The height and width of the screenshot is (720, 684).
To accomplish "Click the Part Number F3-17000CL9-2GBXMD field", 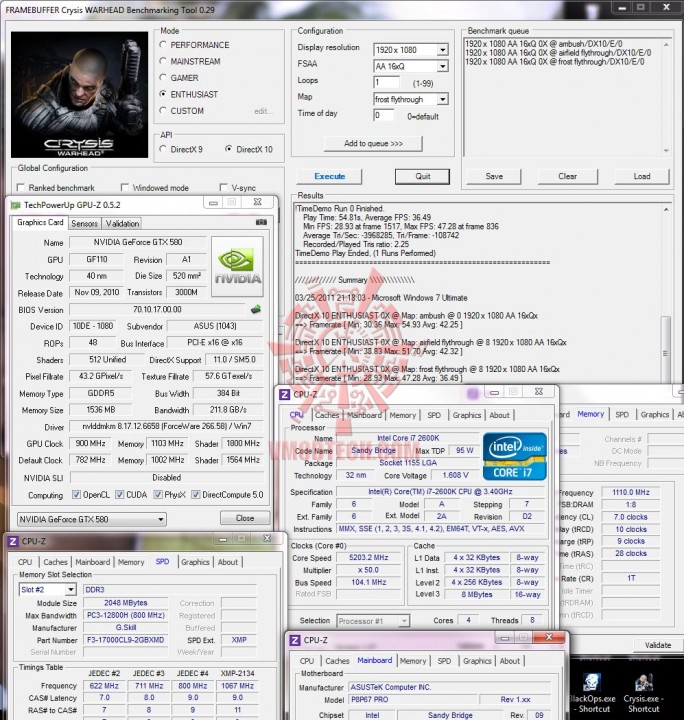I will click(125, 640).
